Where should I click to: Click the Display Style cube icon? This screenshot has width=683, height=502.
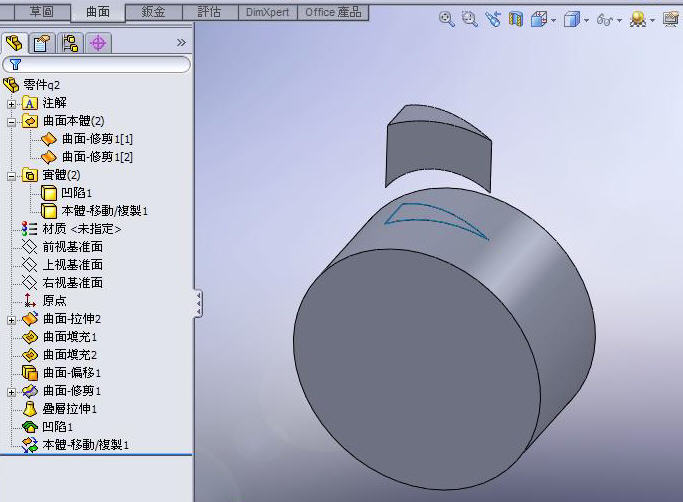[571, 19]
